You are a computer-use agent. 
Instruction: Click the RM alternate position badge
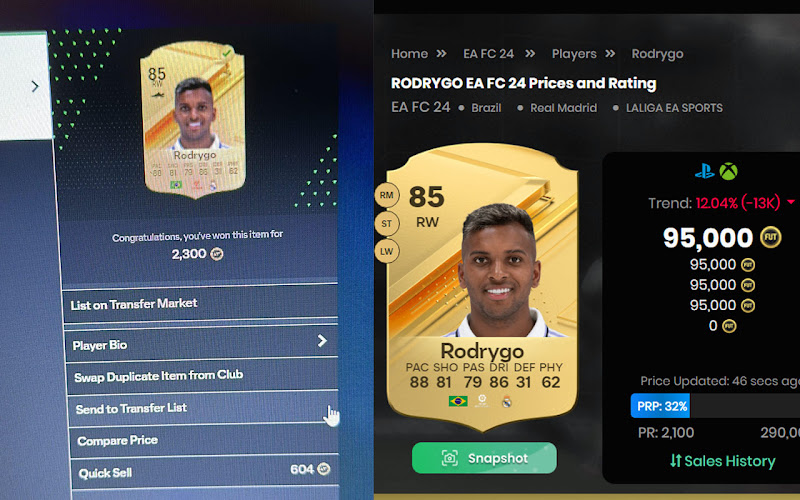[x=387, y=195]
